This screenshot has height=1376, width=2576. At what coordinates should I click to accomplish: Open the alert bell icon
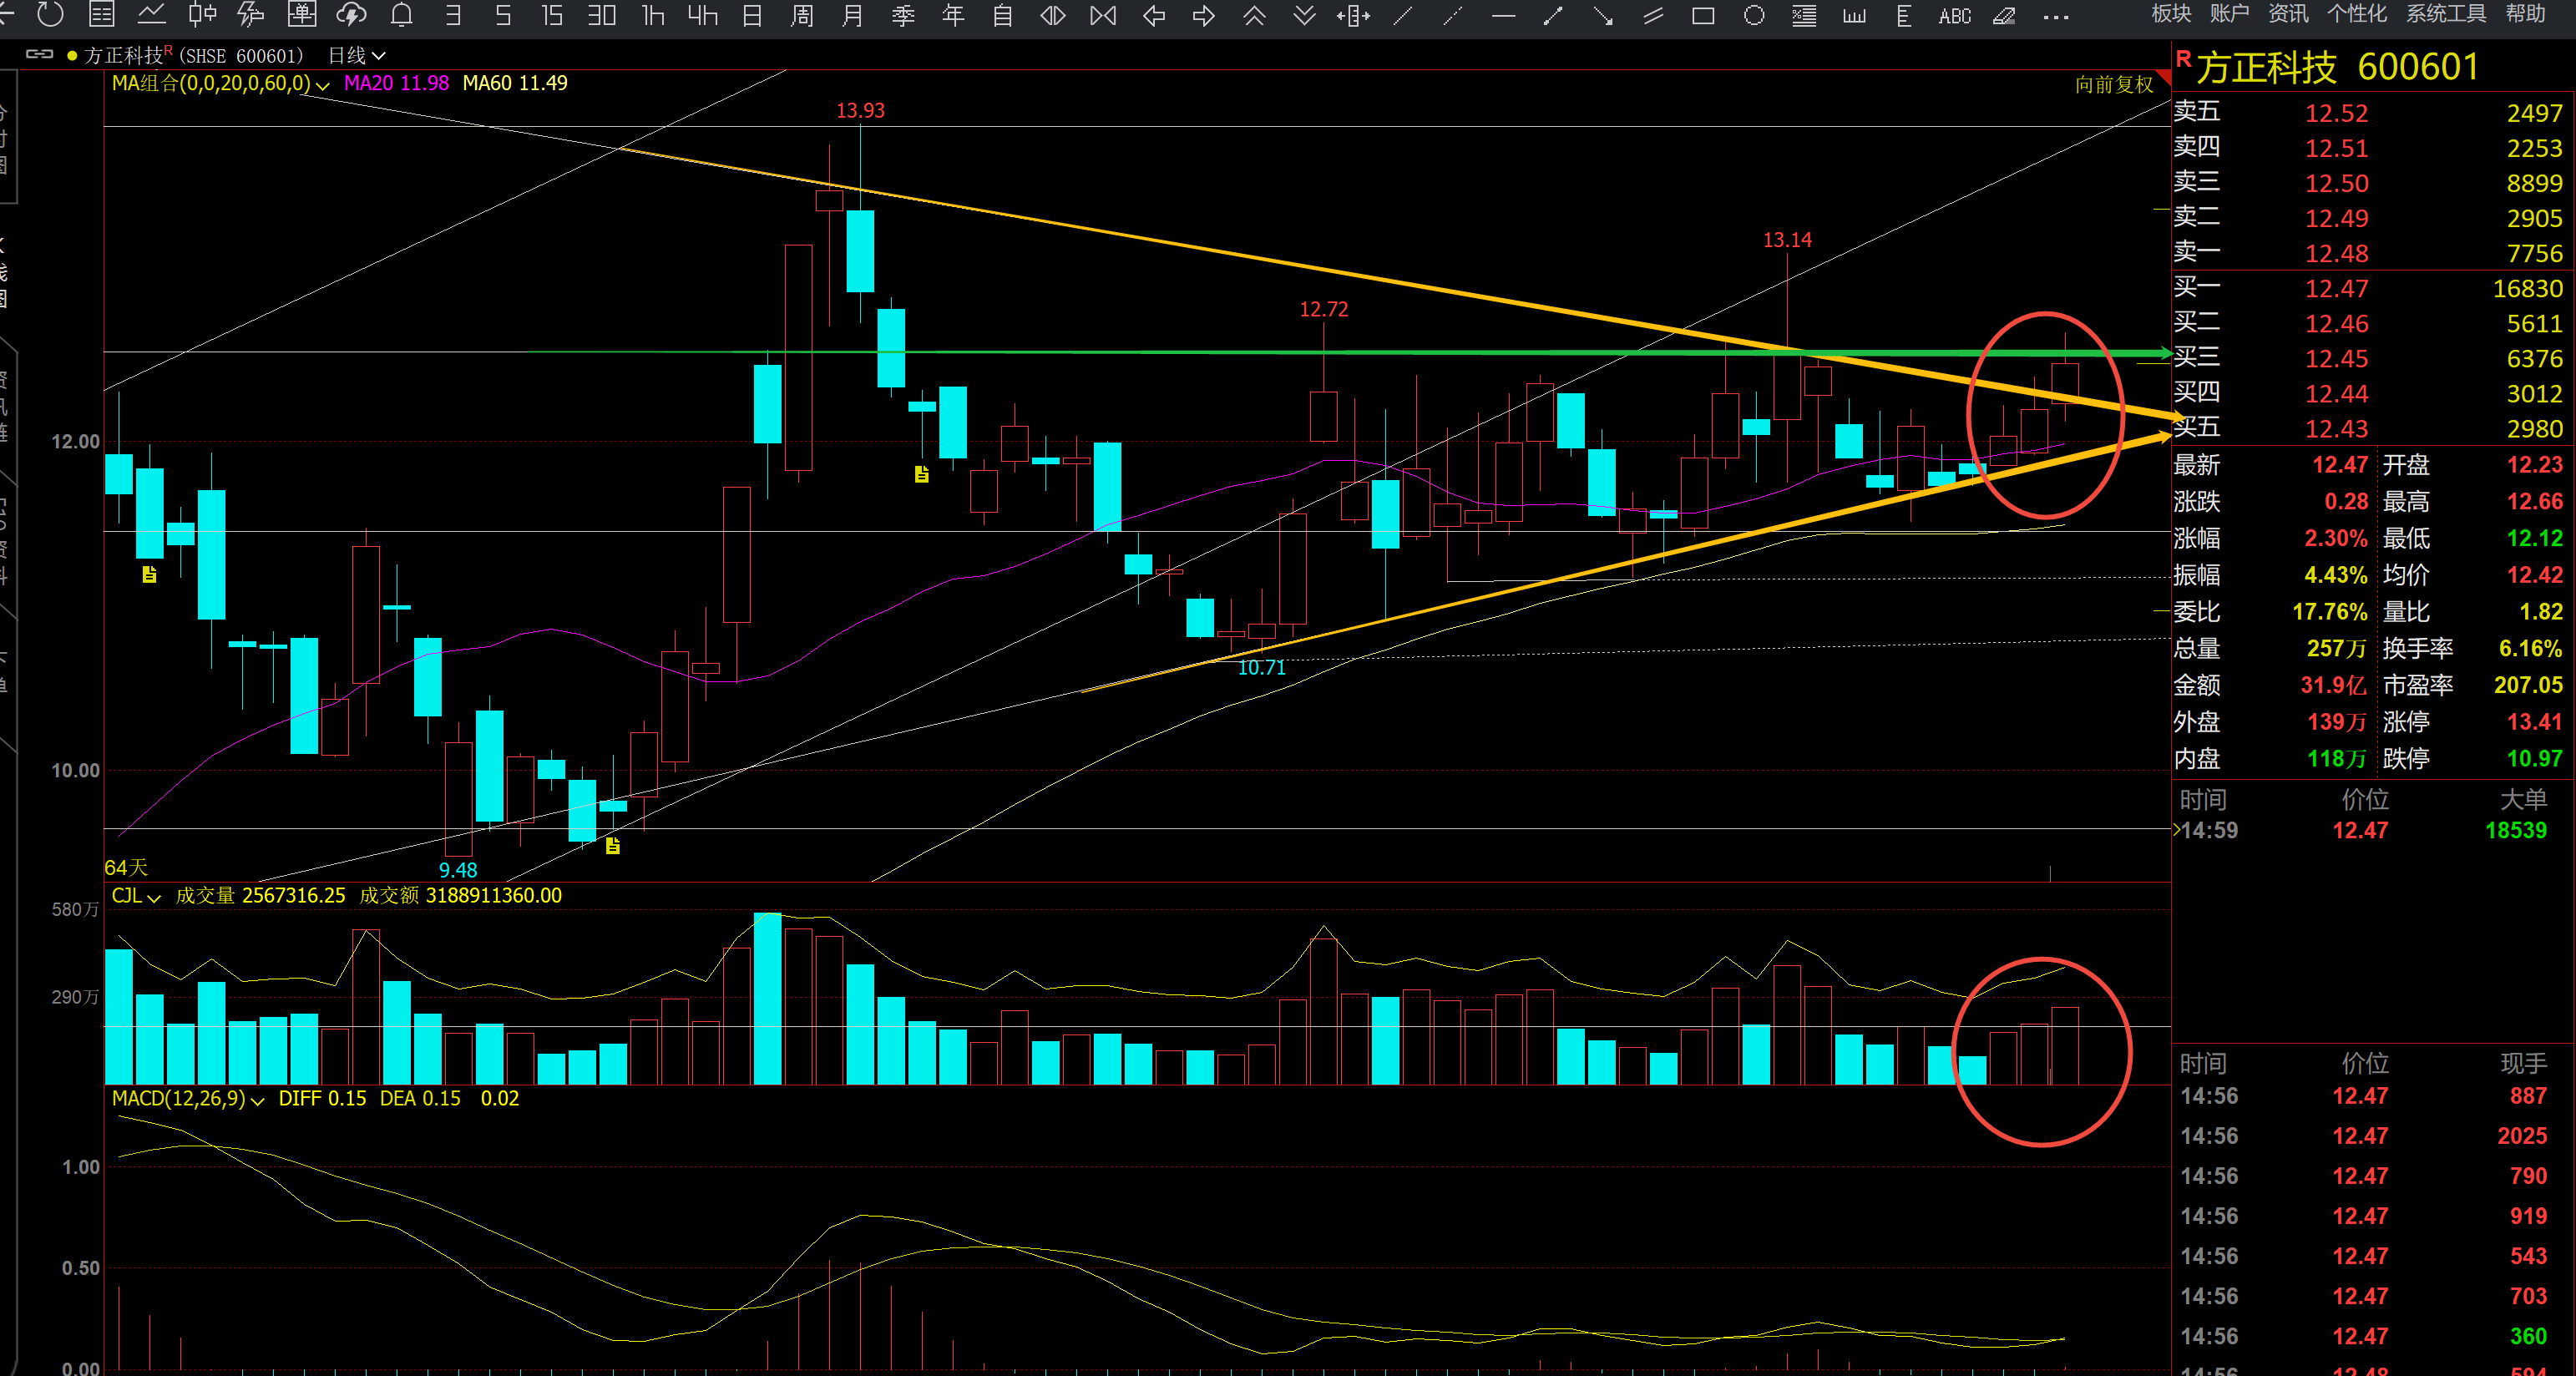(402, 15)
